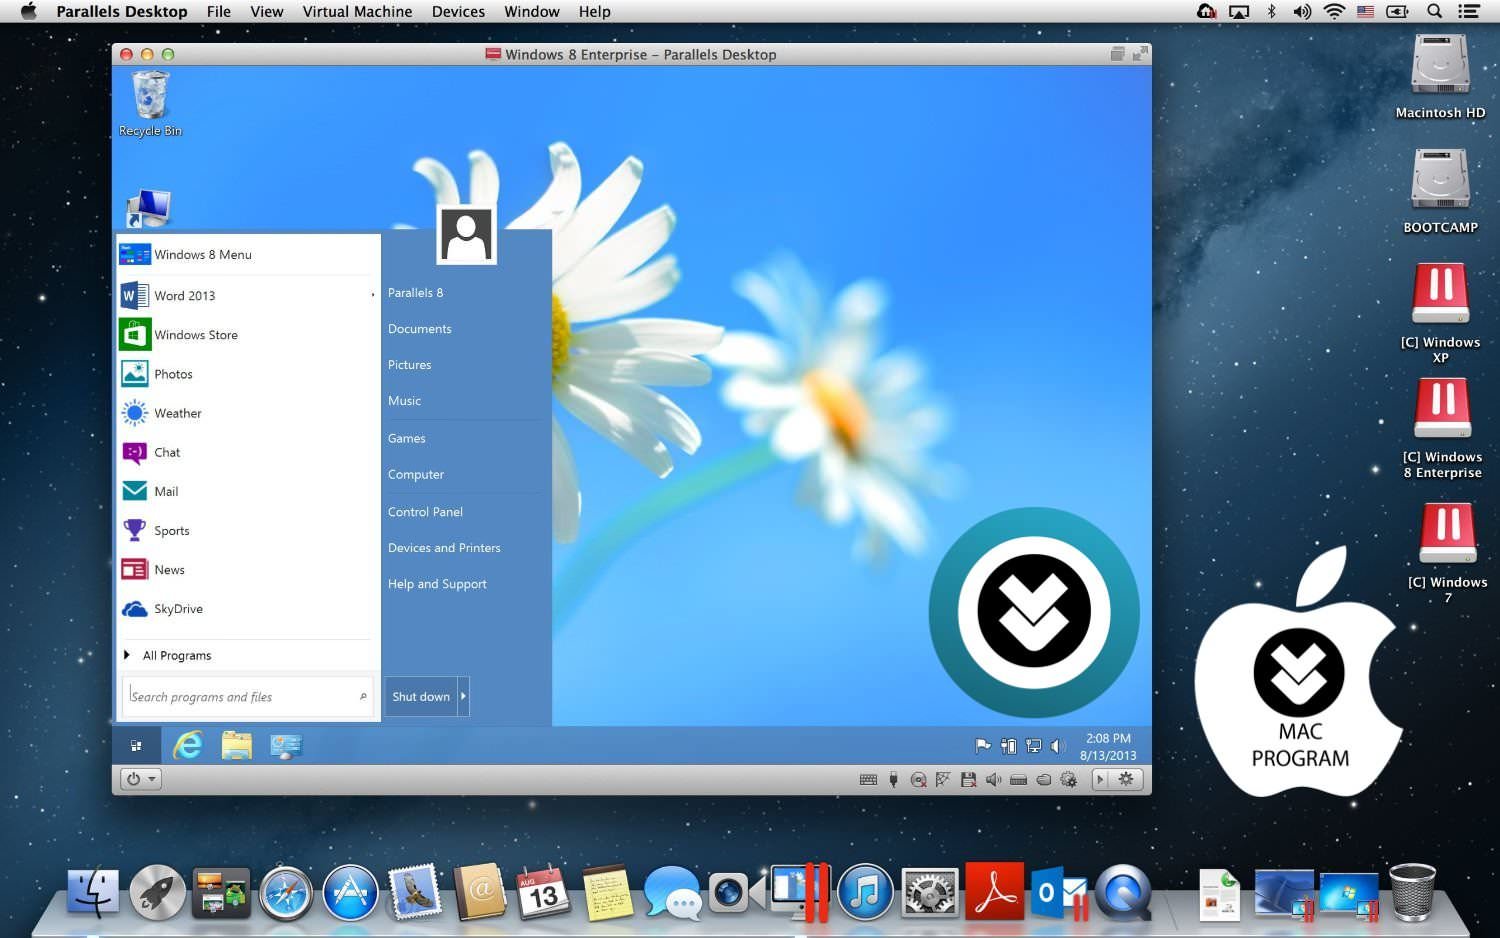Click the USB device icon in Parallels status bar

893,780
